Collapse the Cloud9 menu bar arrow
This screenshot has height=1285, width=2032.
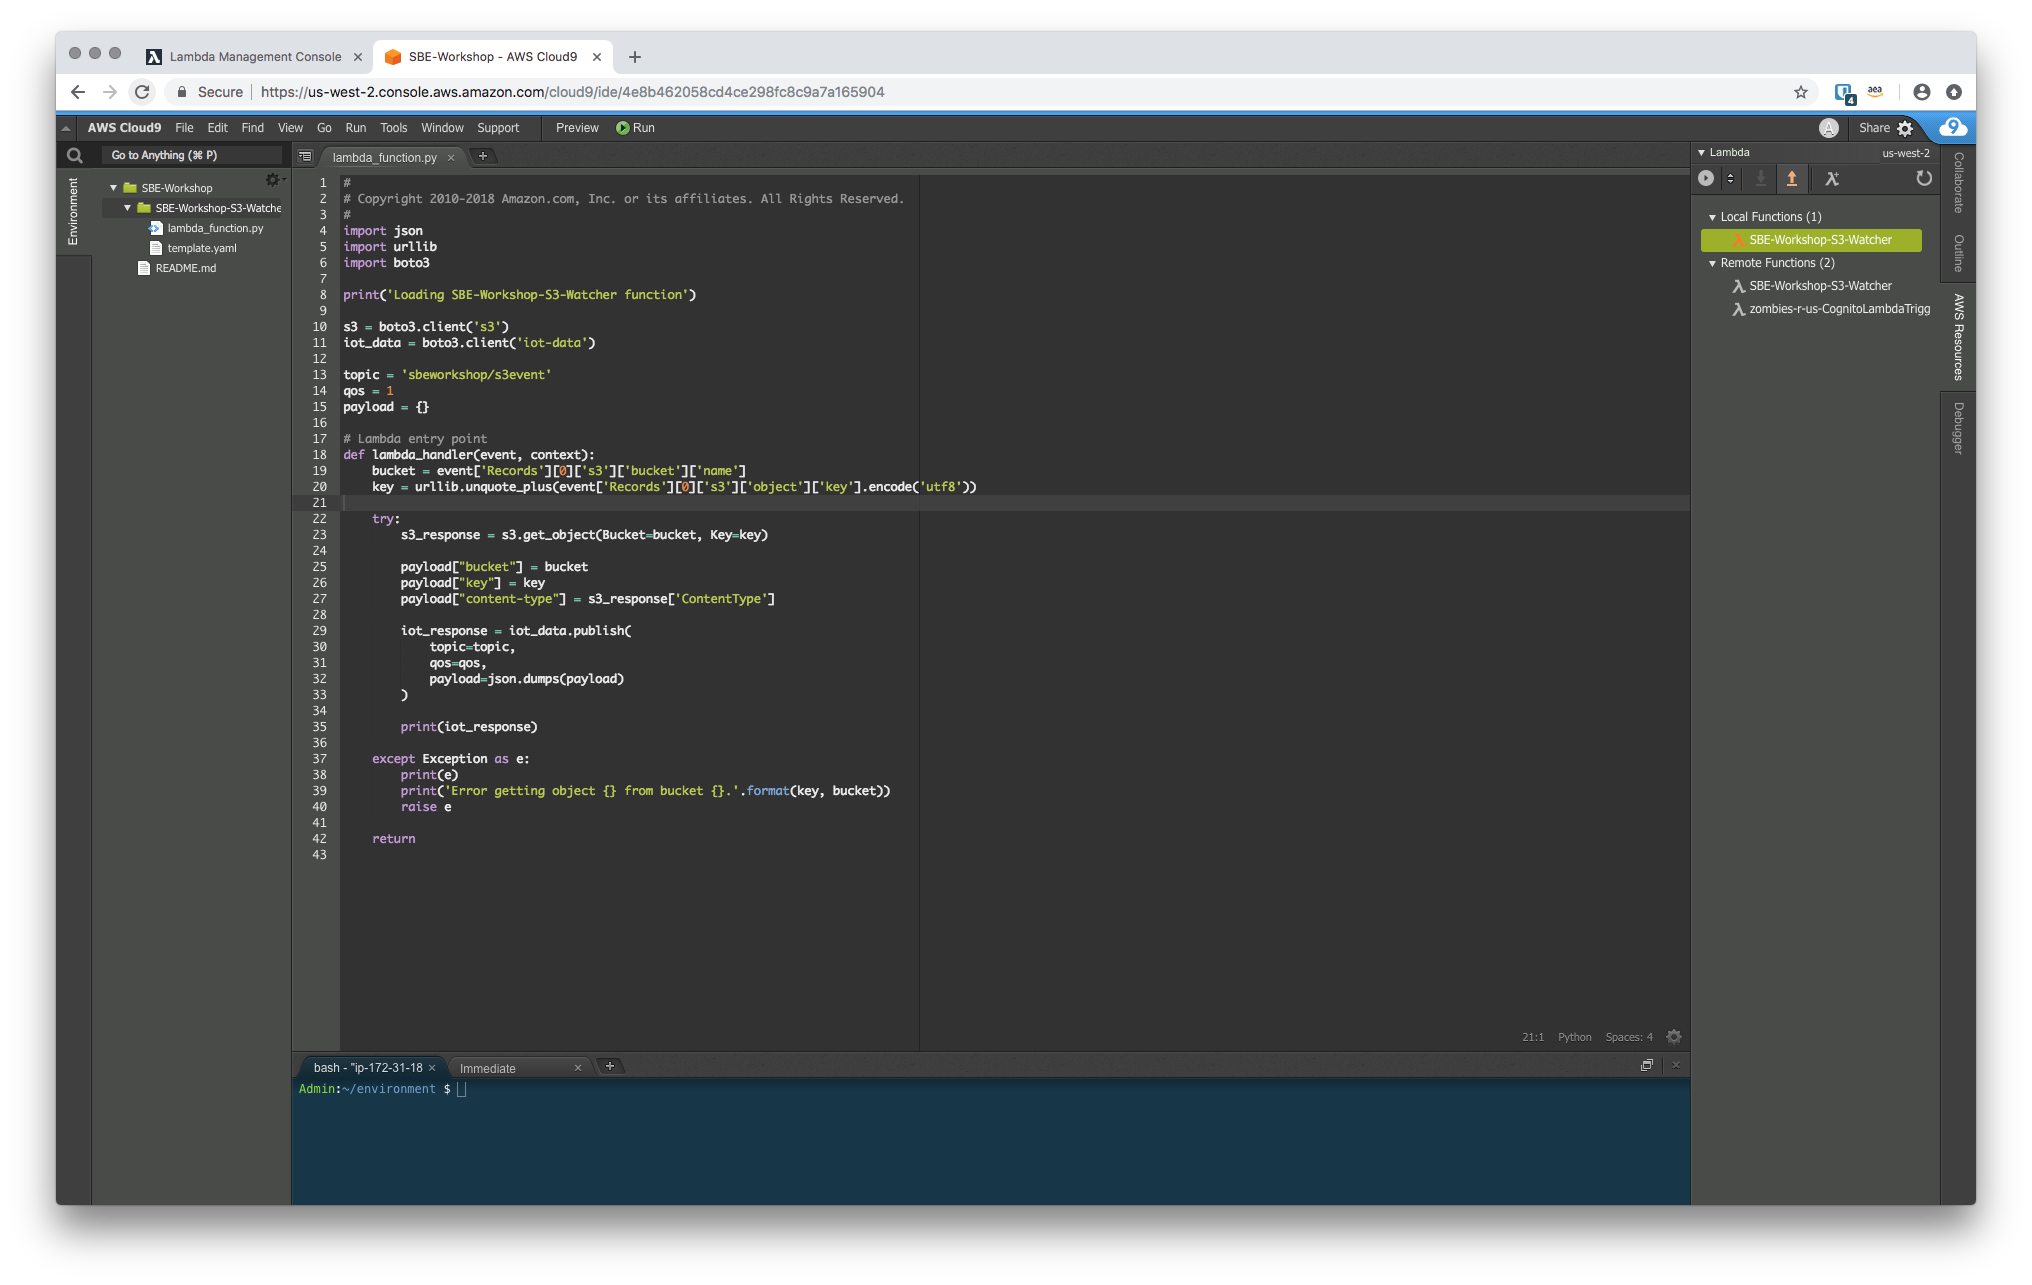(66, 128)
